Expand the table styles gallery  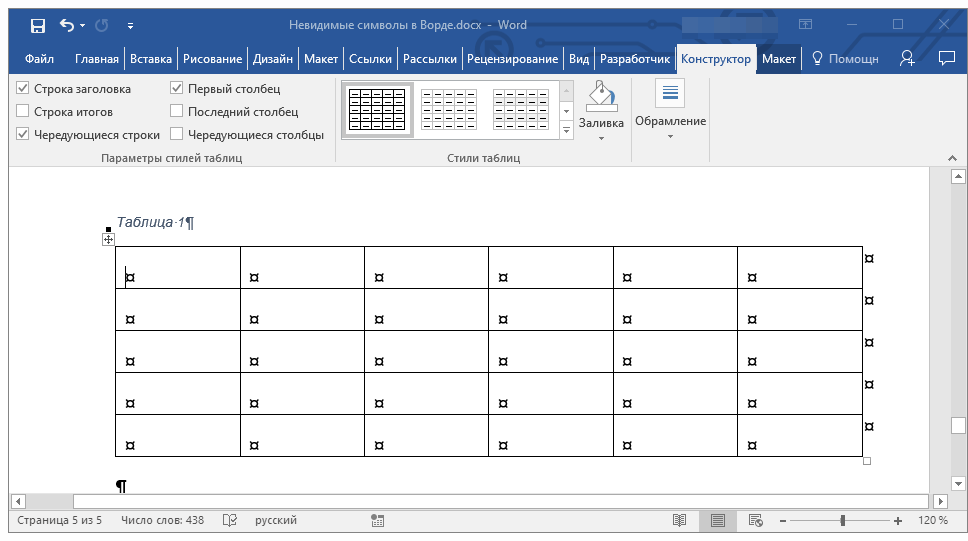tap(566, 130)
